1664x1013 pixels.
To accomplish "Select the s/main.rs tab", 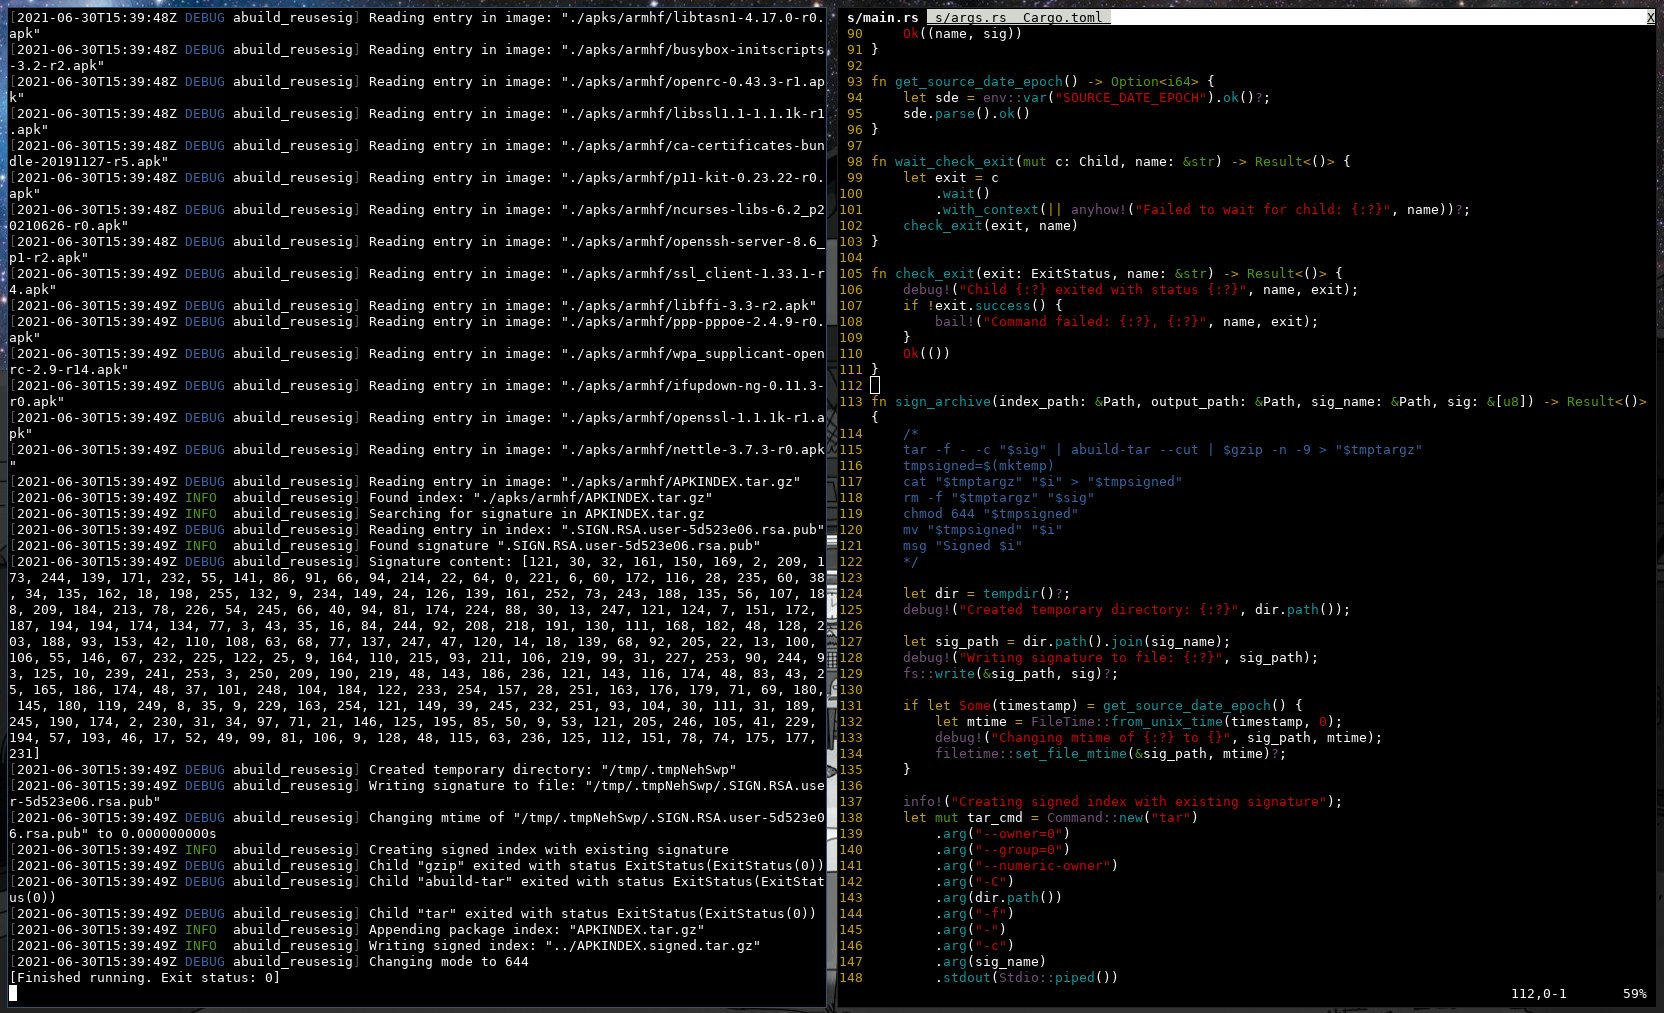I will coord(882,18).
